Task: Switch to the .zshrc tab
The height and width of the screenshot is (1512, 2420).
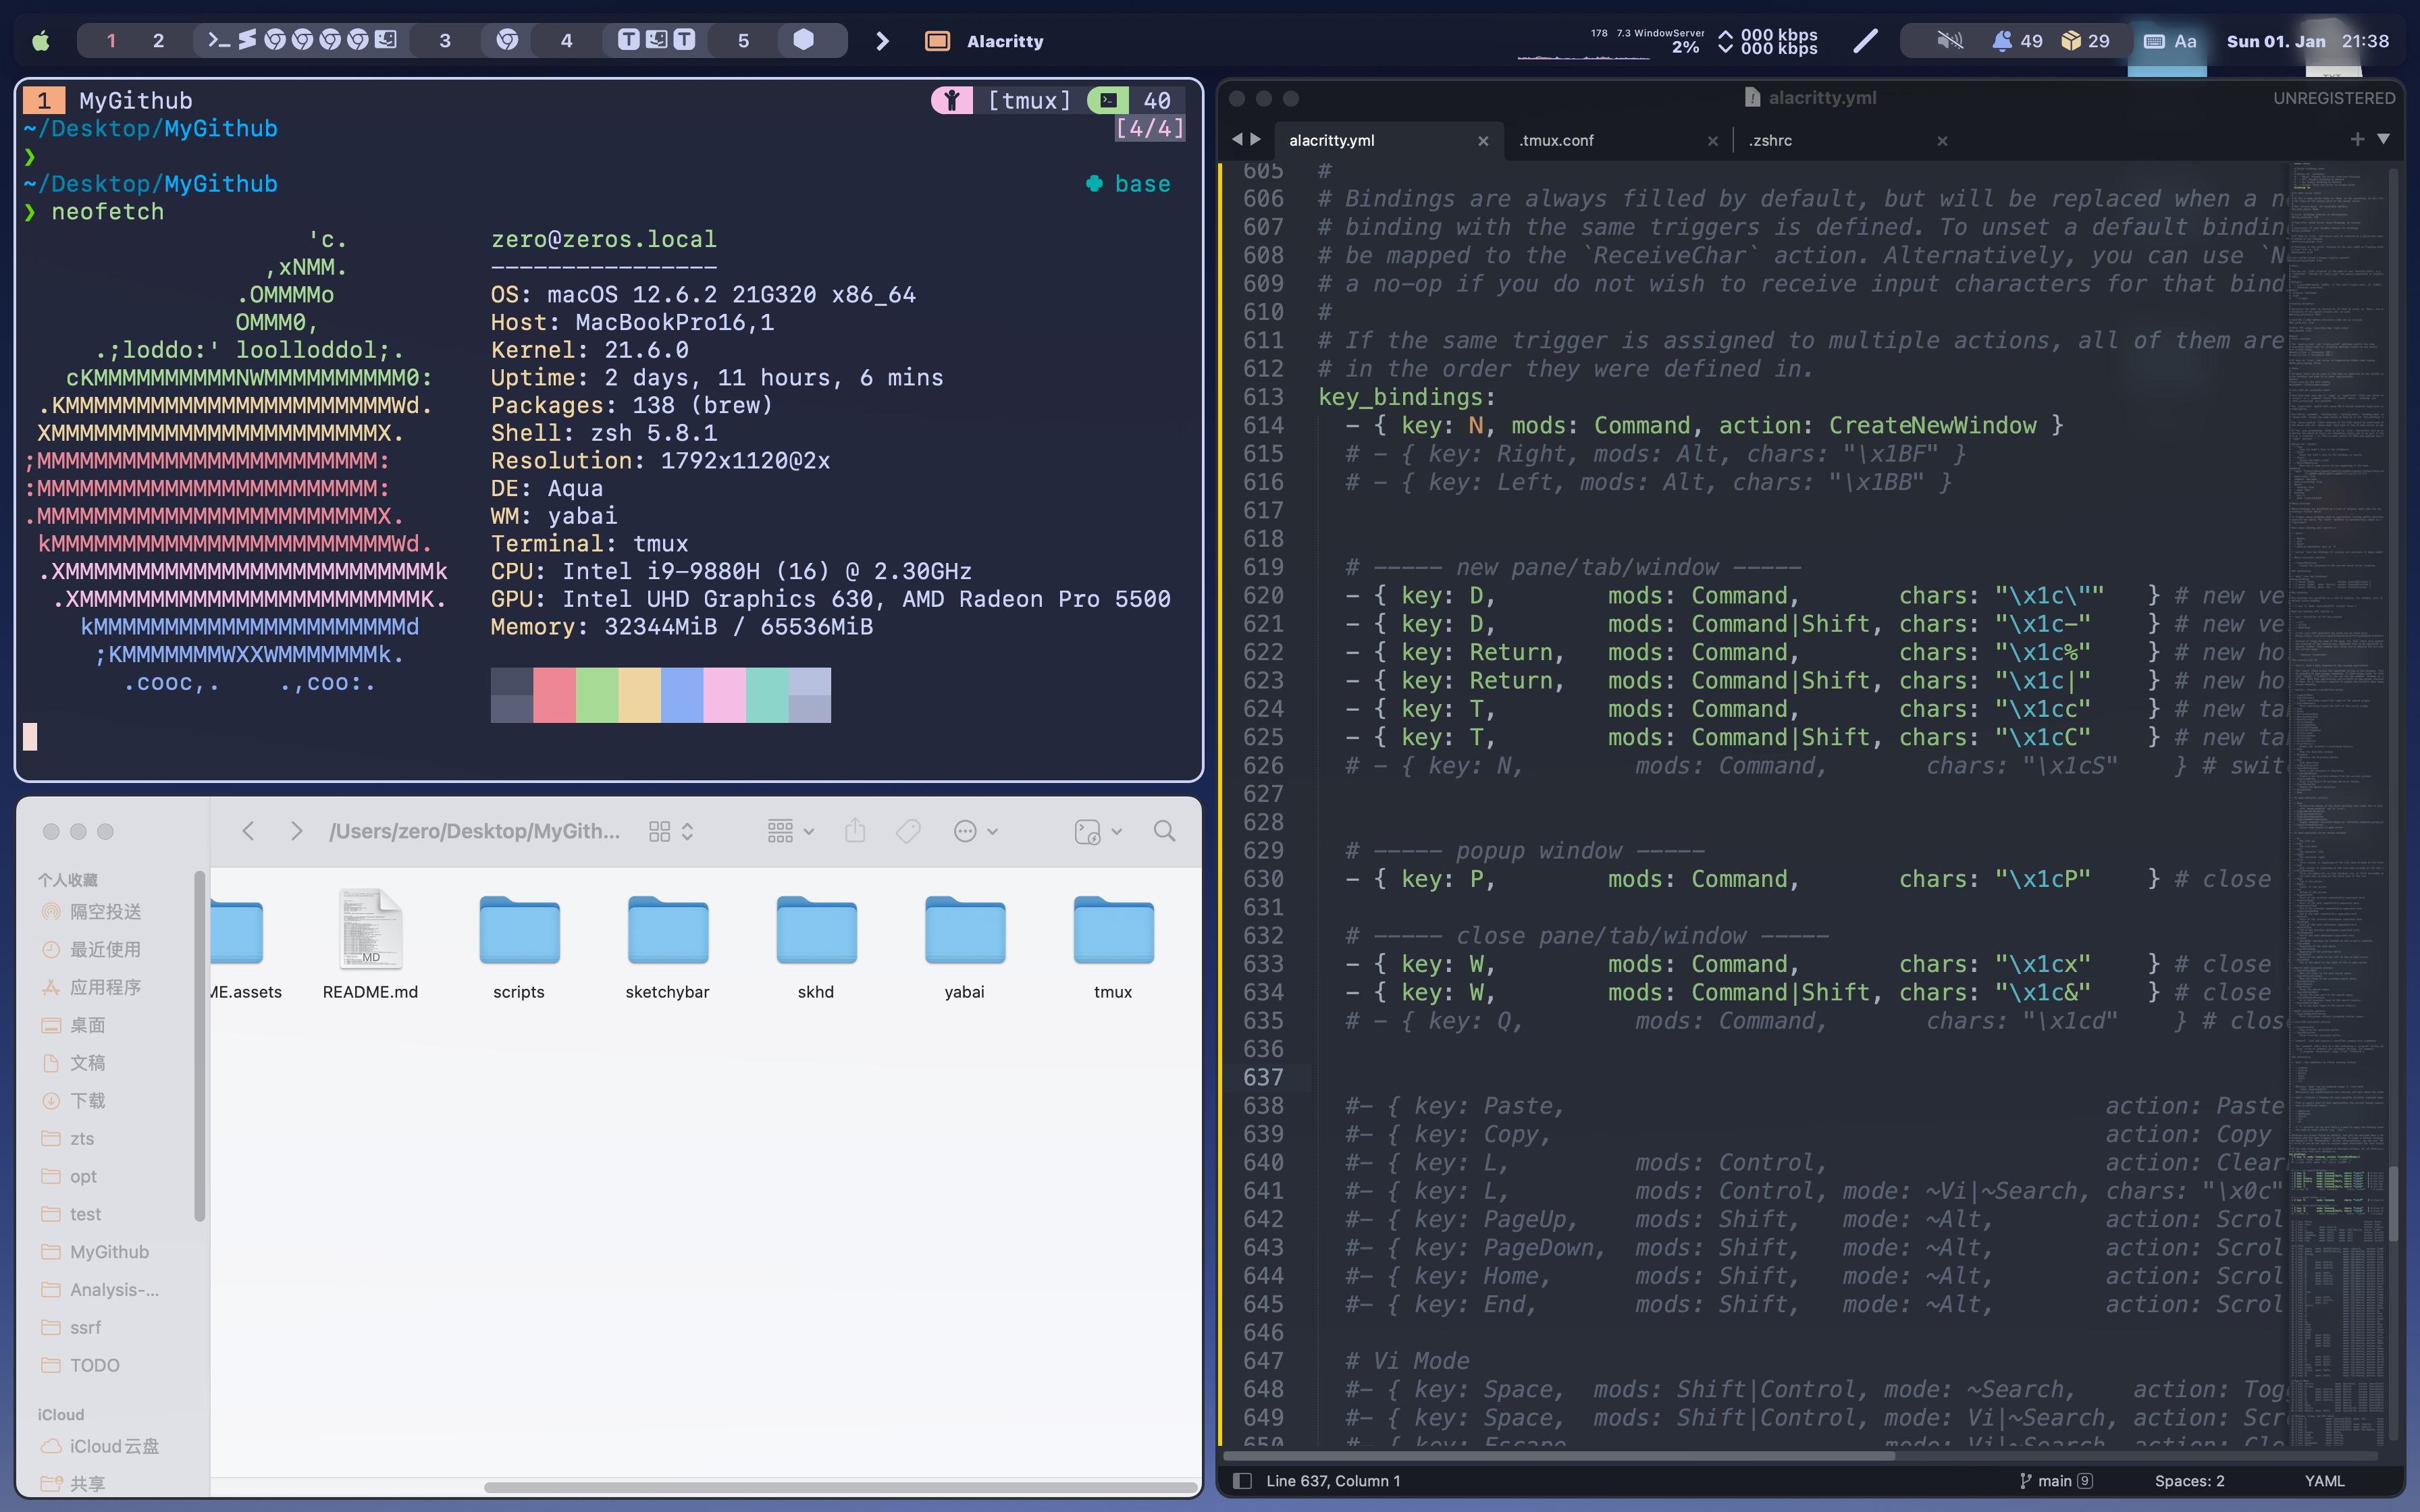Action: pos(1770,140)
